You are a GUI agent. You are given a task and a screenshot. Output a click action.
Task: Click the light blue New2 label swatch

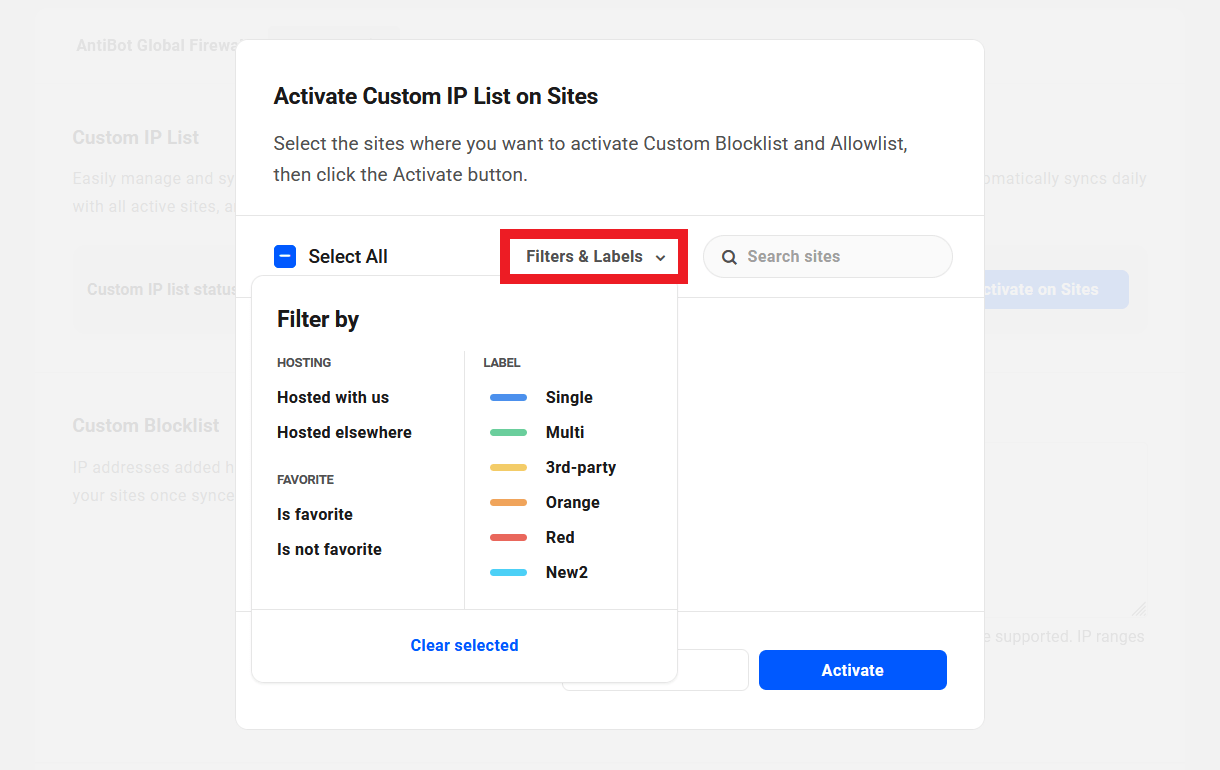[x=508, y=573]
